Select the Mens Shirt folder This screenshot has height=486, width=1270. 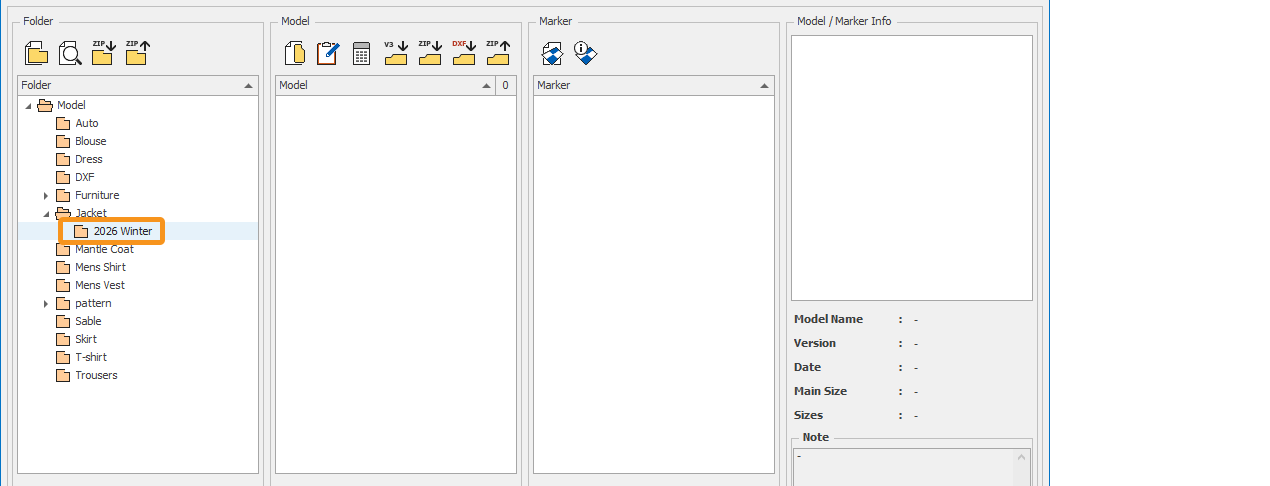point(100,267)
